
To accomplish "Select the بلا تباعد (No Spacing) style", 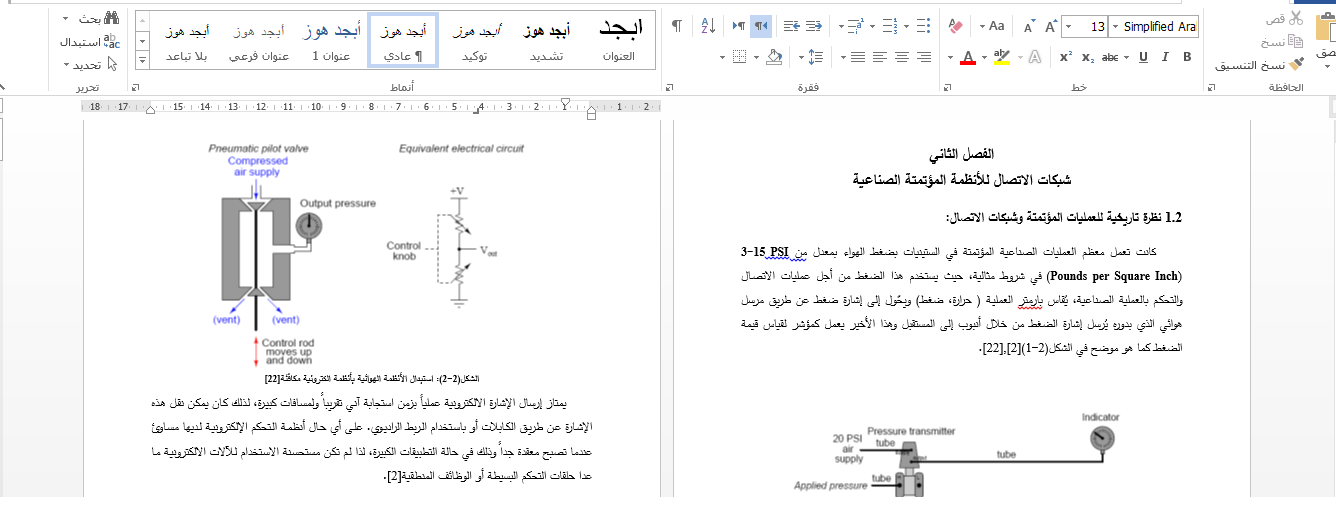I will [187, 40].
